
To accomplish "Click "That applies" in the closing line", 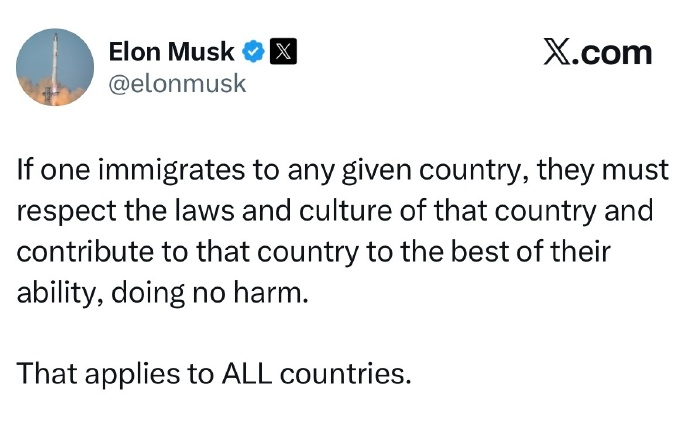I will (99, 375).
